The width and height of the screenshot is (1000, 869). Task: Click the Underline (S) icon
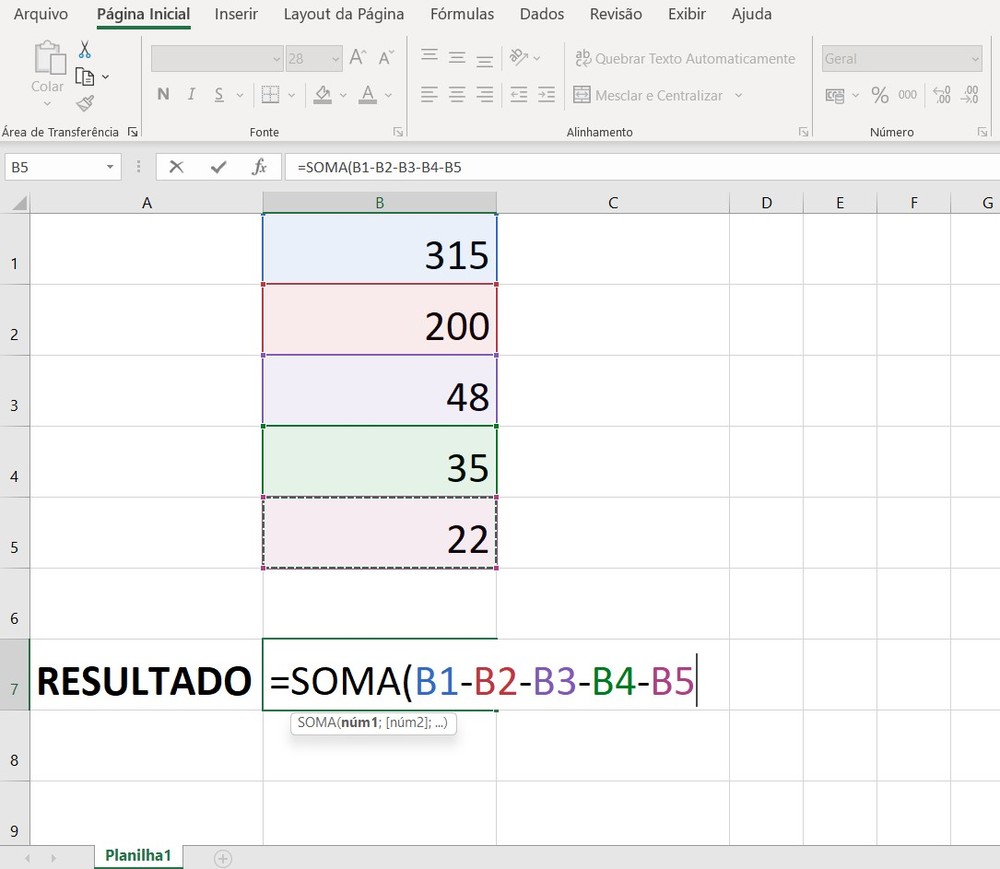pos(219,94)
